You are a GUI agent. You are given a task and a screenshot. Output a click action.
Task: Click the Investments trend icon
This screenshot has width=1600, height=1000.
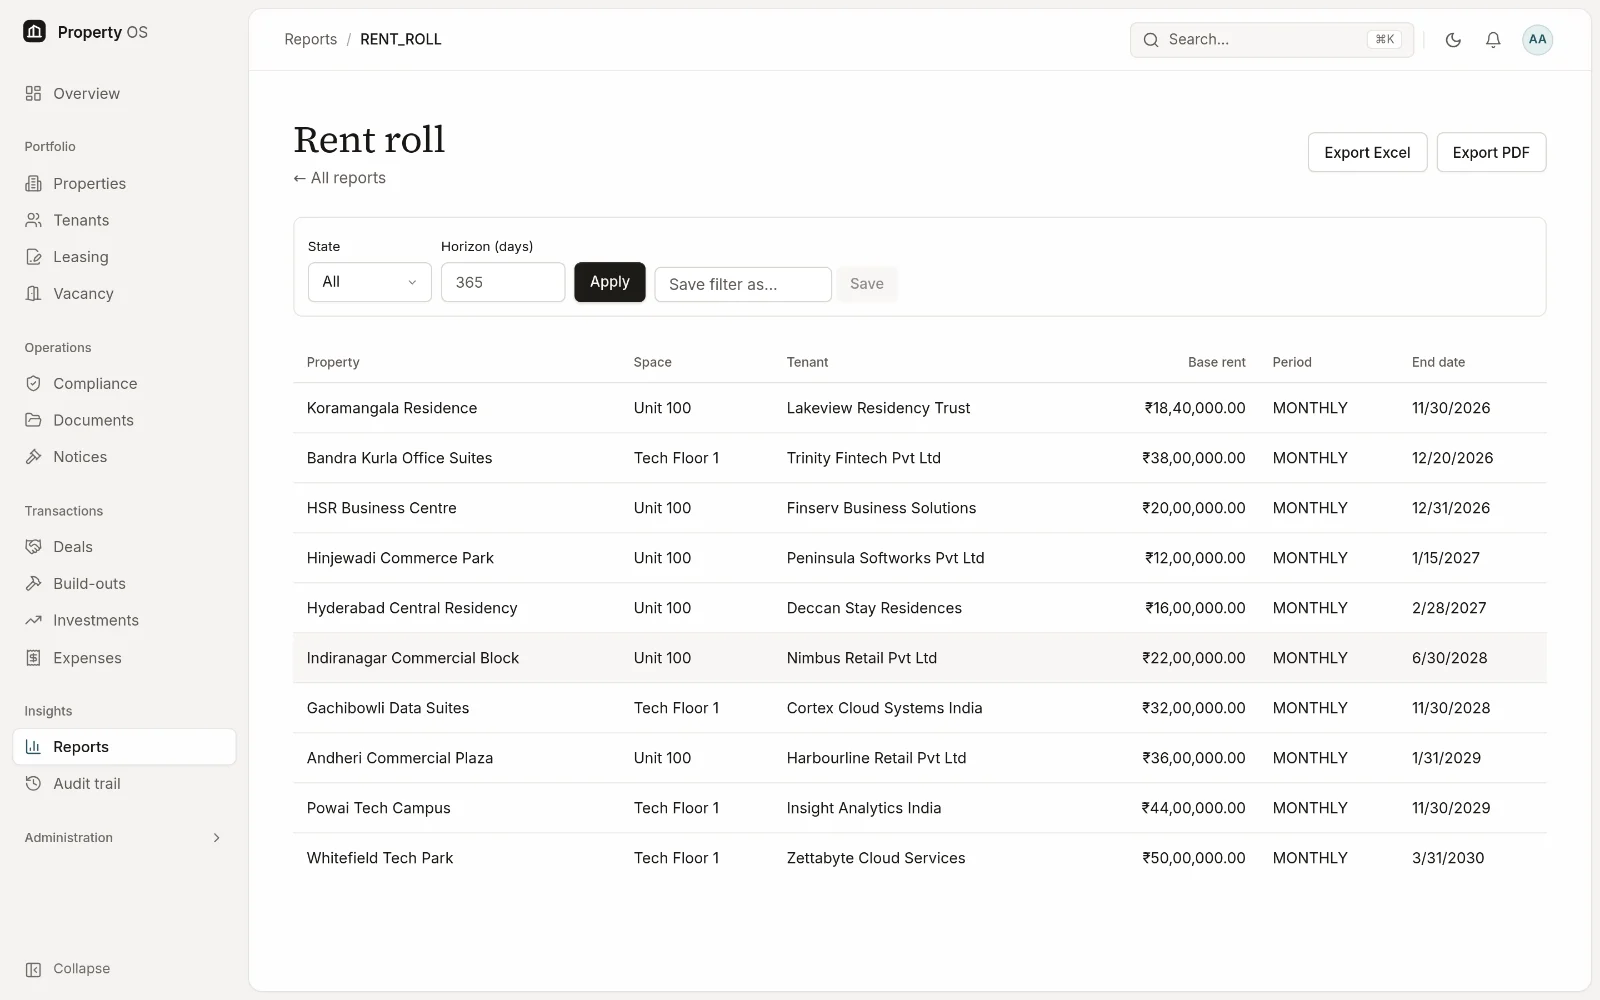pos(33,620)
